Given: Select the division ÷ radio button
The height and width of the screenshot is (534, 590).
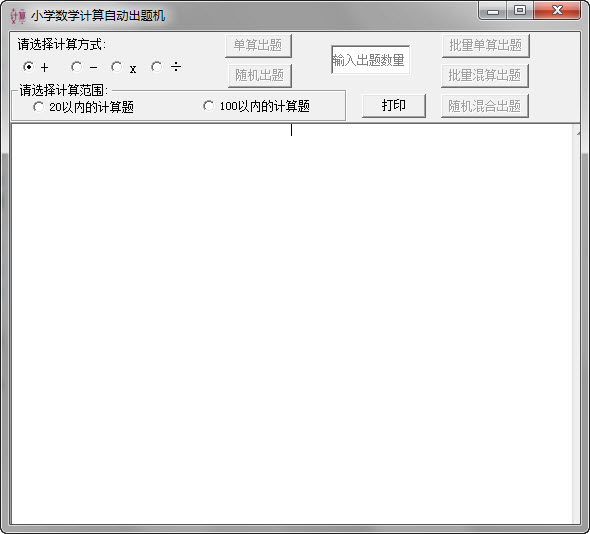Looking at the screenshot, I should (157, 67).
